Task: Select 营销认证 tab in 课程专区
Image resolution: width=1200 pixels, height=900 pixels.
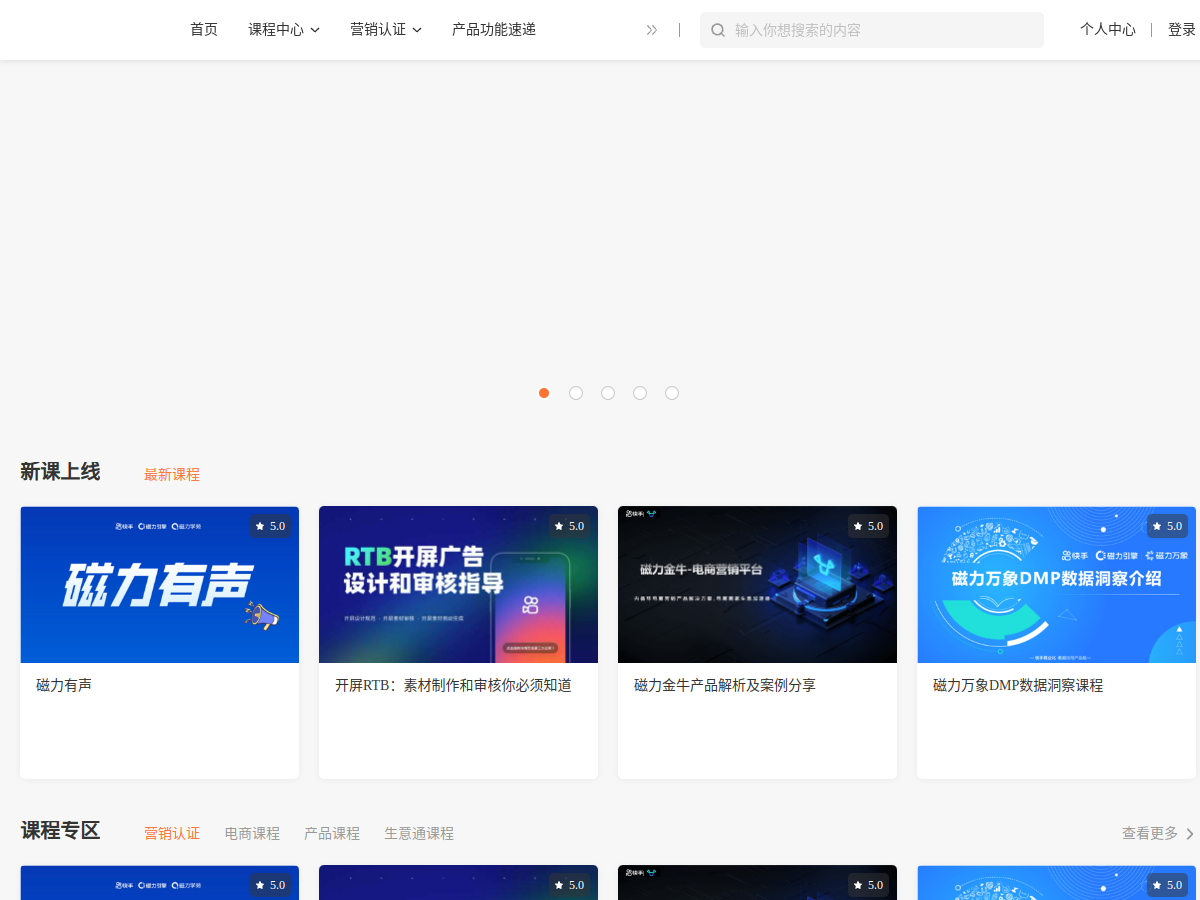Action: pyautogui.click(x=172, y=833)
